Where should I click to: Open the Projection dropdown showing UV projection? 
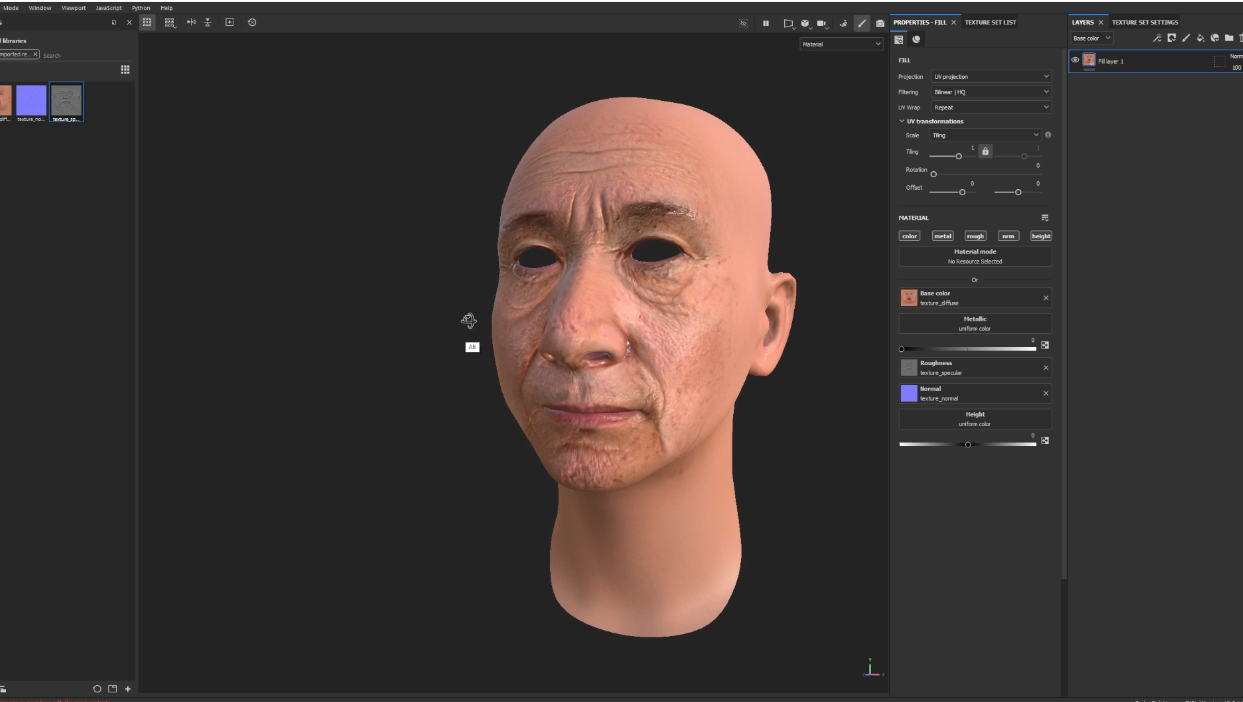(x=990, y=76)
